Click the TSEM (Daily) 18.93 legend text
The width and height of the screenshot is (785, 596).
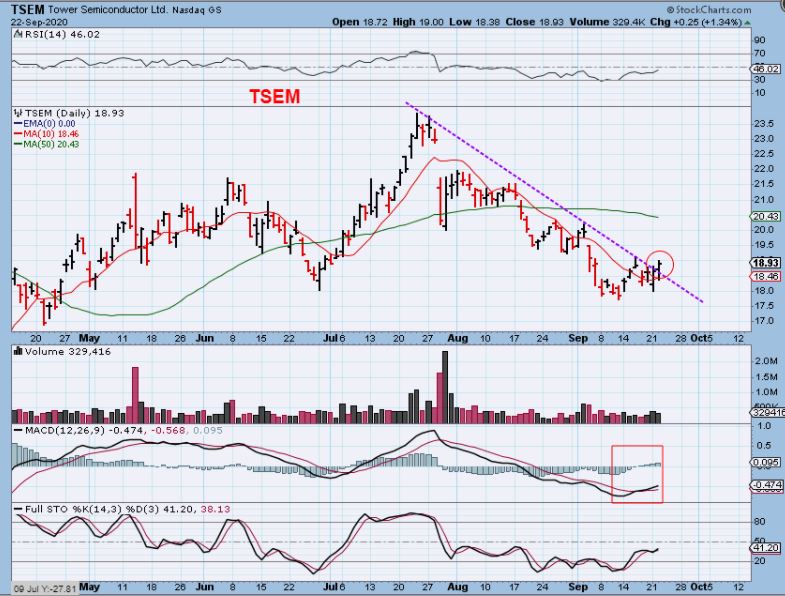[75, 113]
